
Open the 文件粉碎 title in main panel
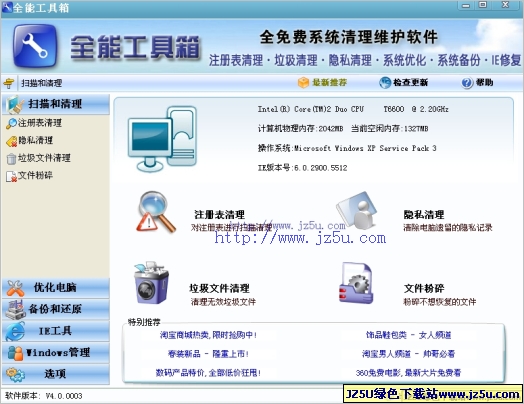[424, 288]
